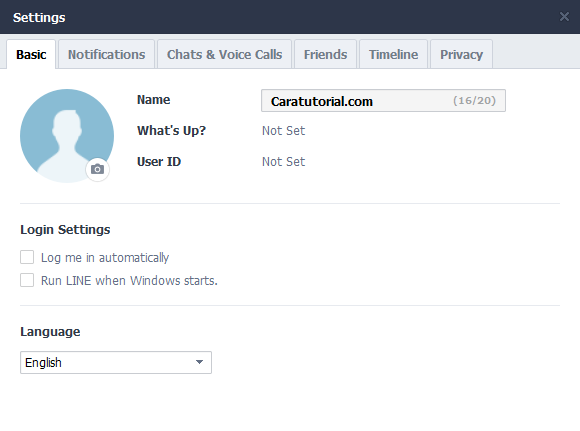
Task: Click the Log me in automatically label
Action: pos(105,257)
